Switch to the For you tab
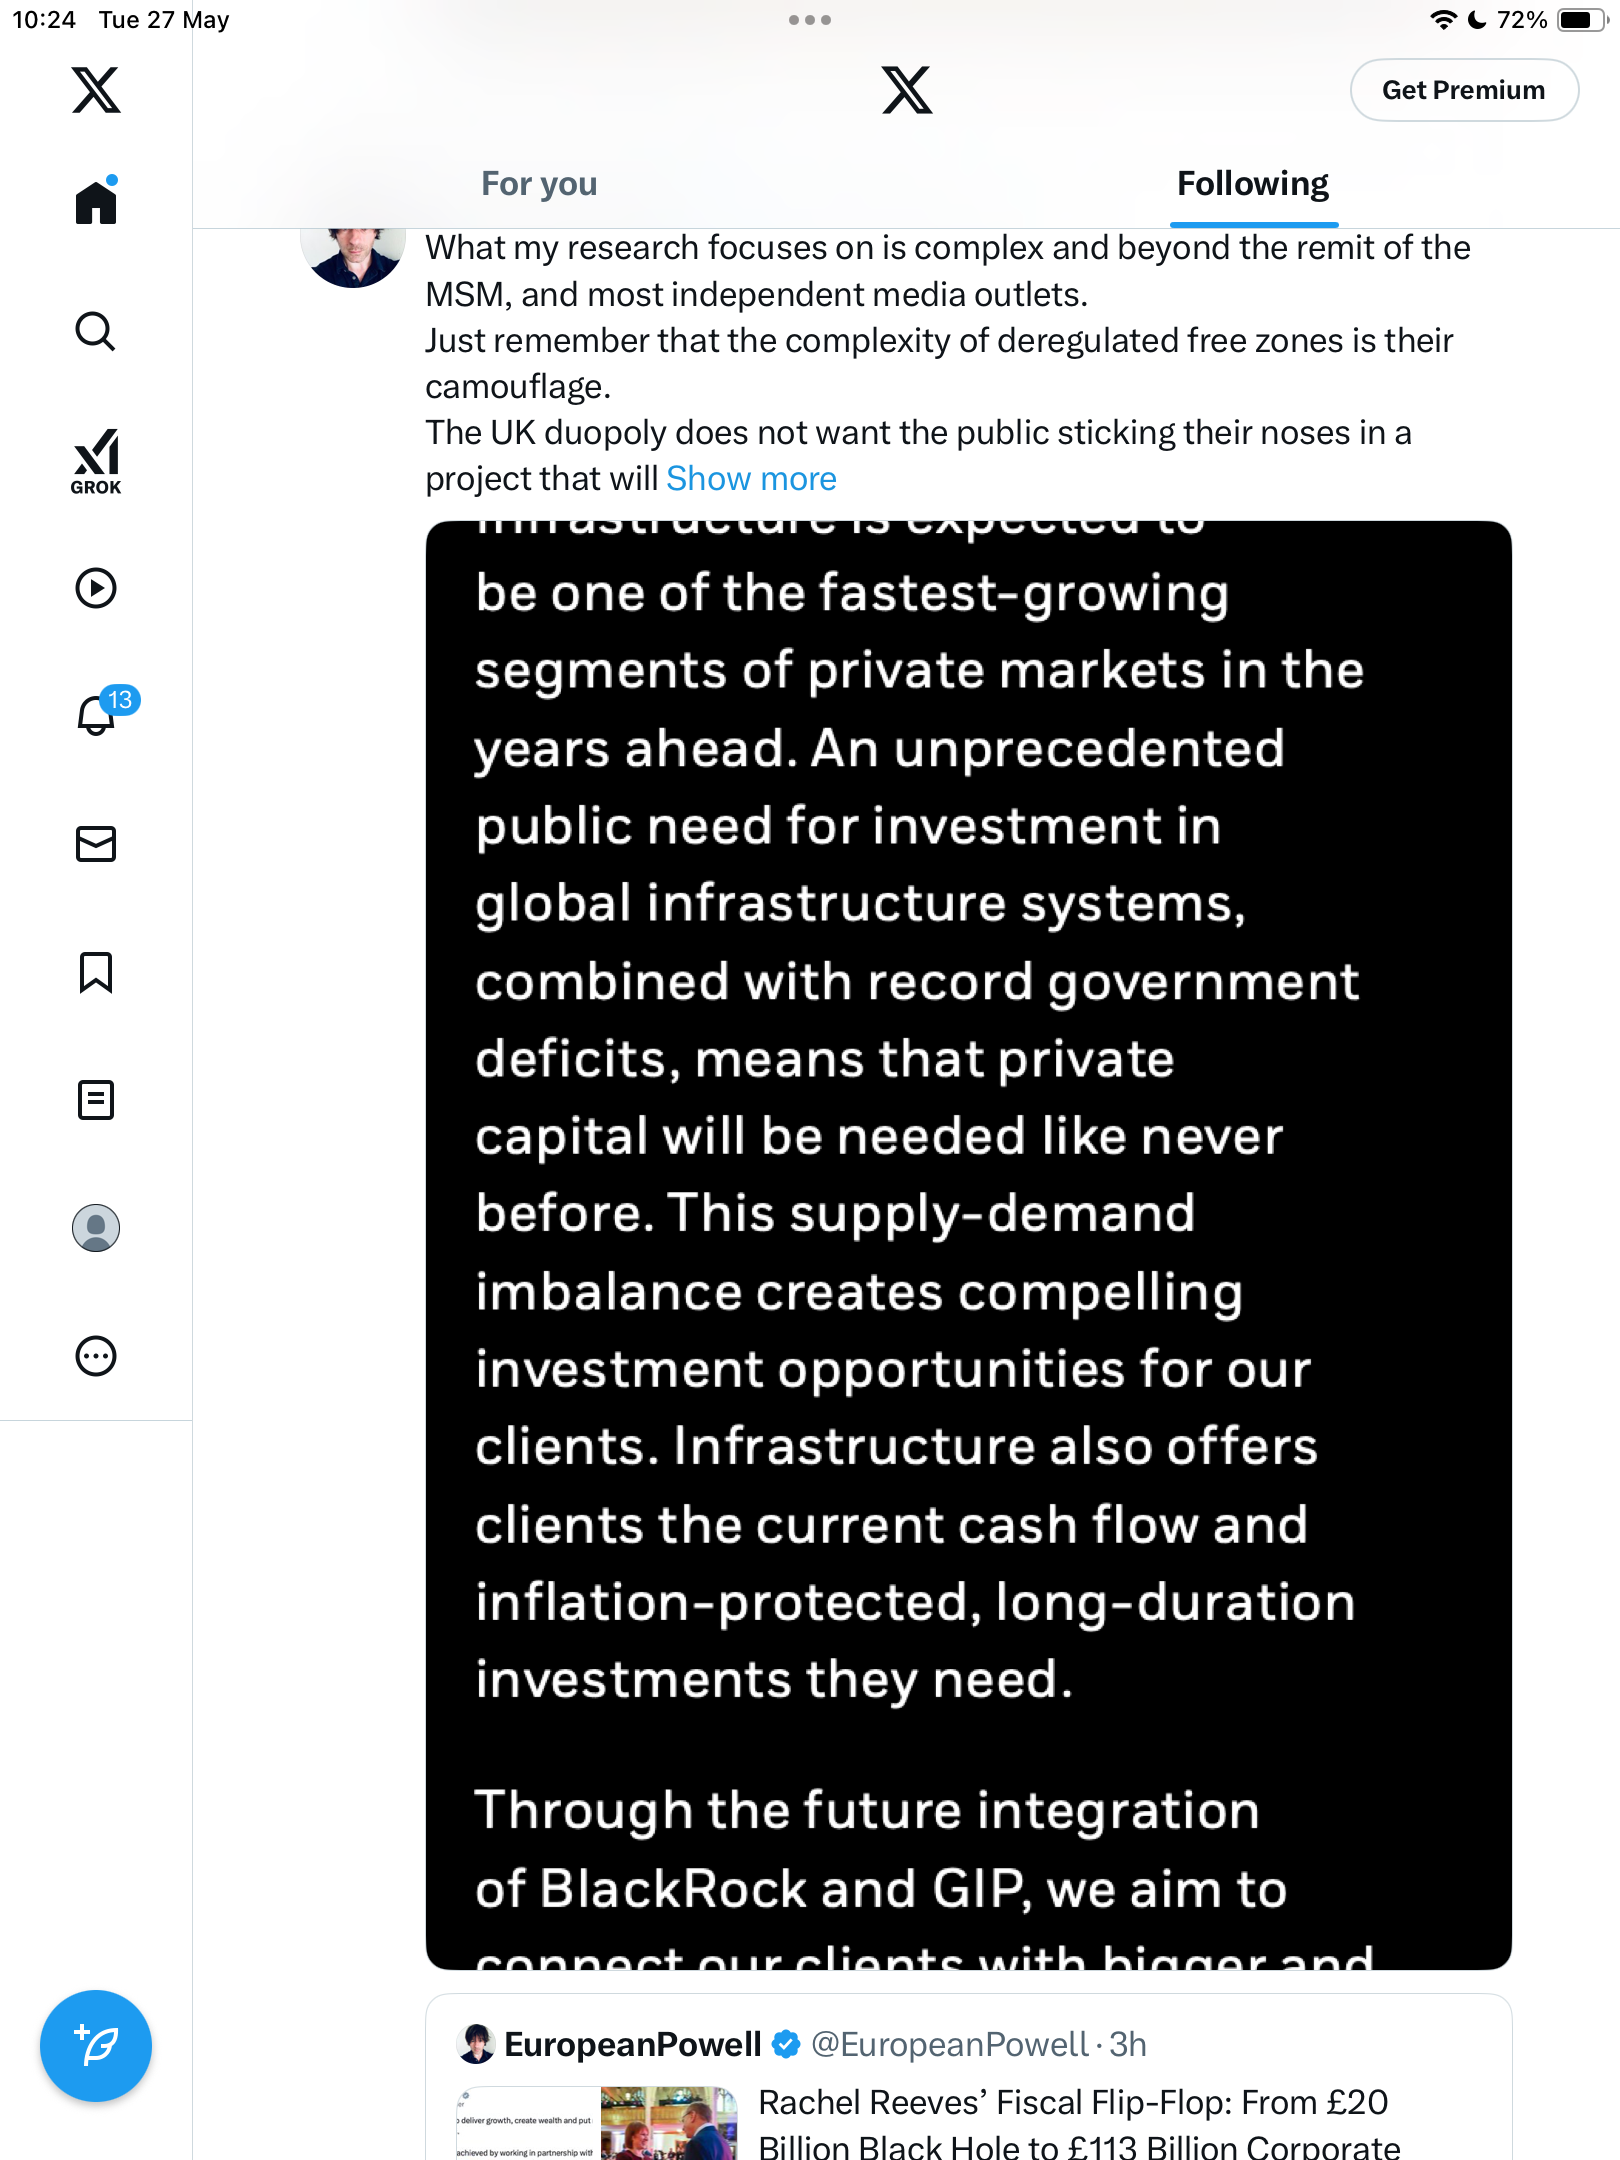The image size is (1620, 2160). coord(539,184)
